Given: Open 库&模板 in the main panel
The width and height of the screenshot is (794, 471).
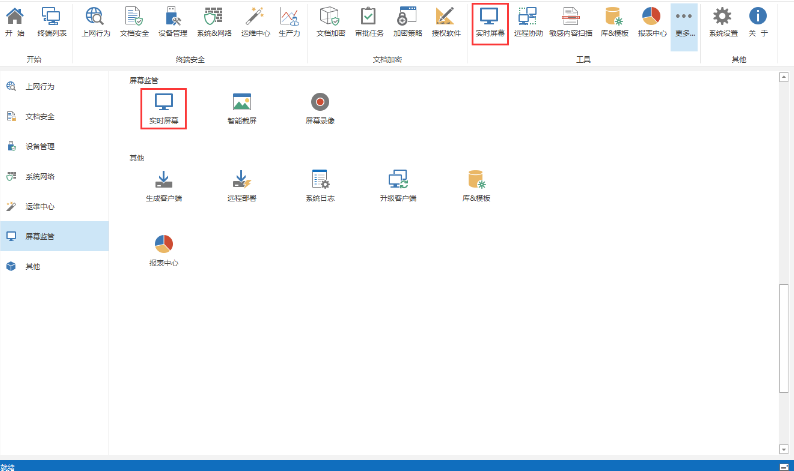Looking at the screenshot, I should pyautogui.click(x=476, y=185).
